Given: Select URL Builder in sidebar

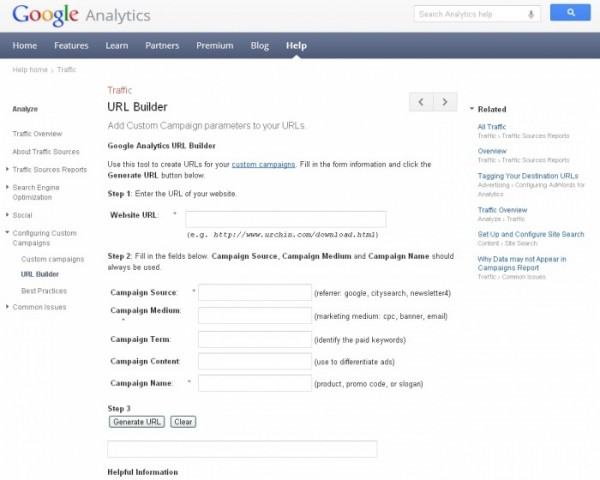Looking at the screenshot, I should (40, 274).
